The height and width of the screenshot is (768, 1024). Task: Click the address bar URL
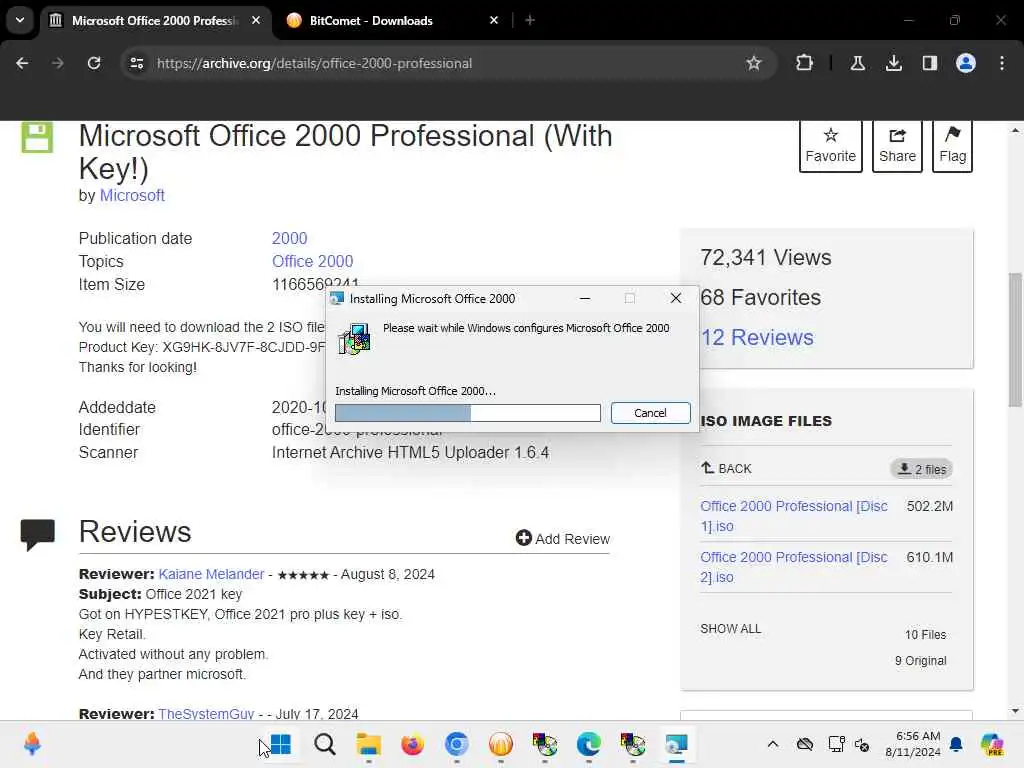pyautogui.click(x=314, y=63)
